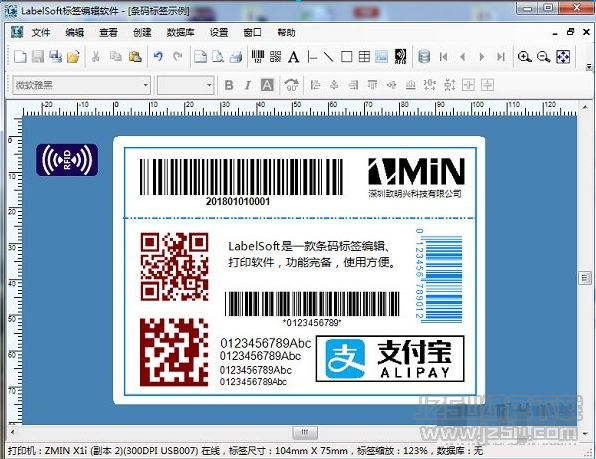Open the 查看 menu
Viewport: 596px width, 459px height.
point(108,33)
